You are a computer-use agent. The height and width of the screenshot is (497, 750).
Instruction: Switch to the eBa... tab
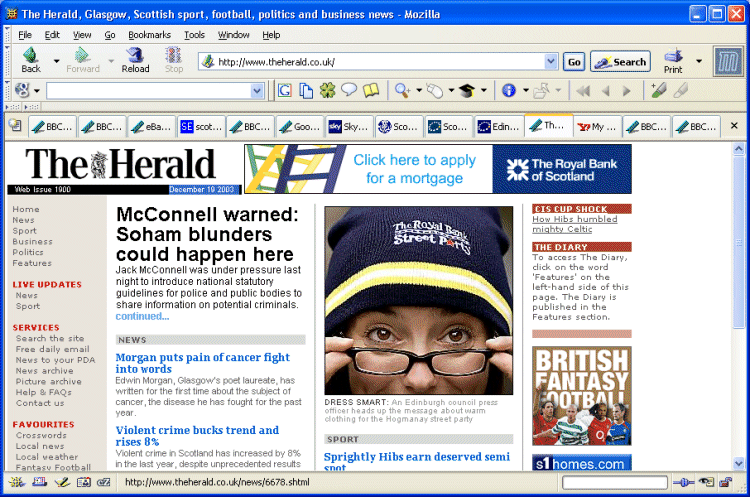(151, 127)
